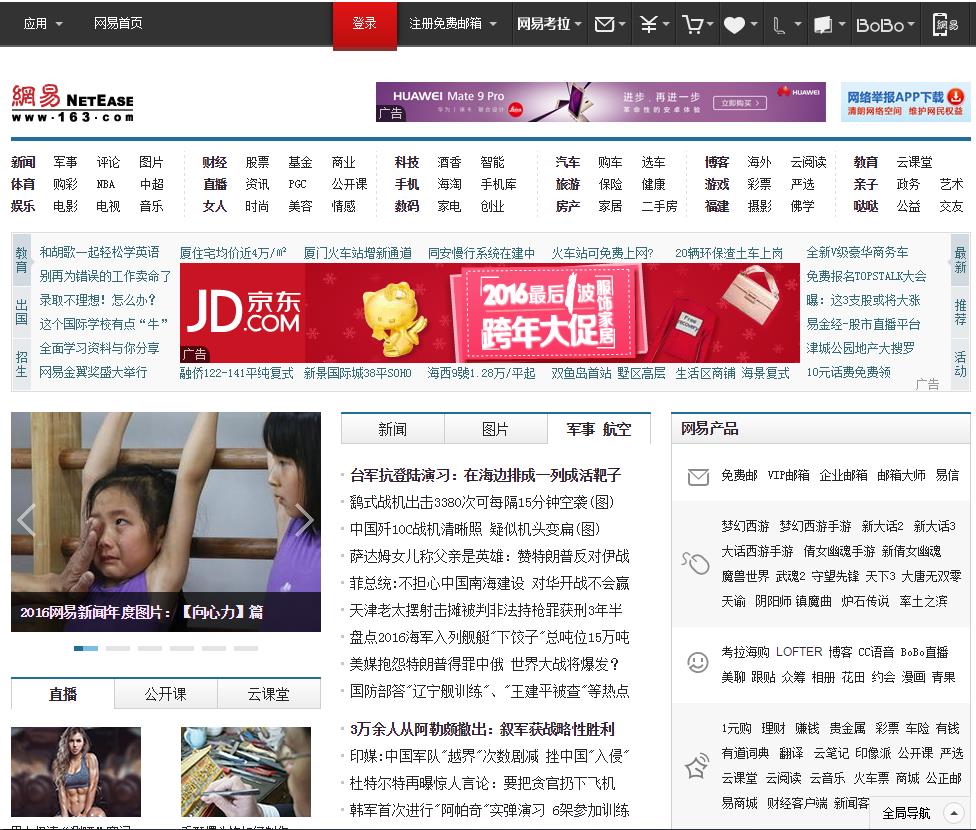Screen dimensions: 976x830
Task: Click the heart icon in top bar
Action: click(x=734, y=25)
